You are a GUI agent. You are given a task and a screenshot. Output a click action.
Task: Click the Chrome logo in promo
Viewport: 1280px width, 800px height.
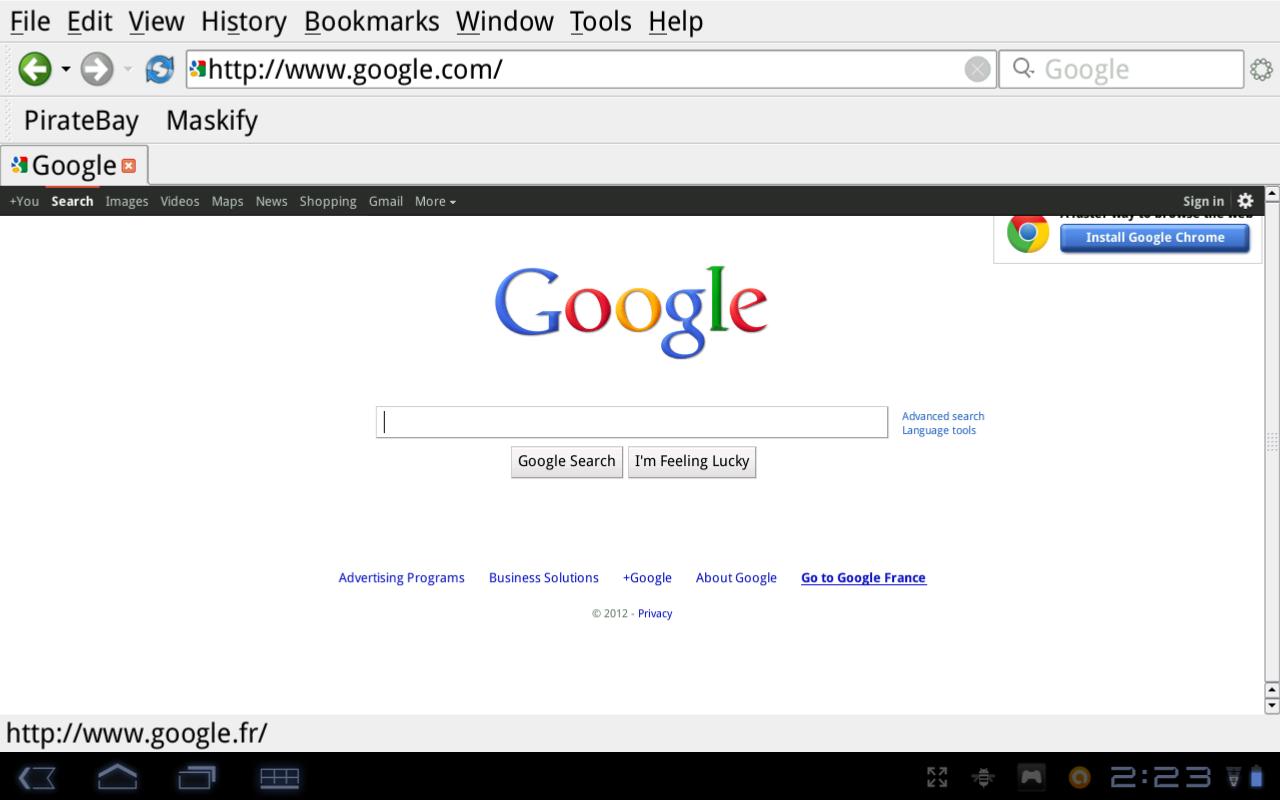[1027, 234]
